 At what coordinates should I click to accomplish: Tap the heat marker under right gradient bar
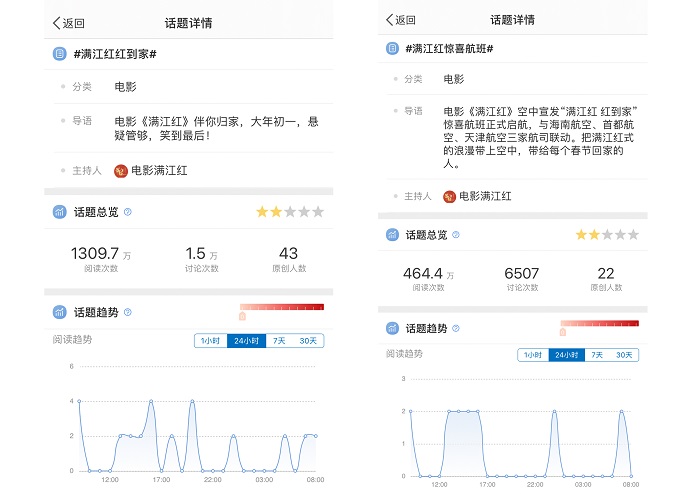tap(562, 332)
